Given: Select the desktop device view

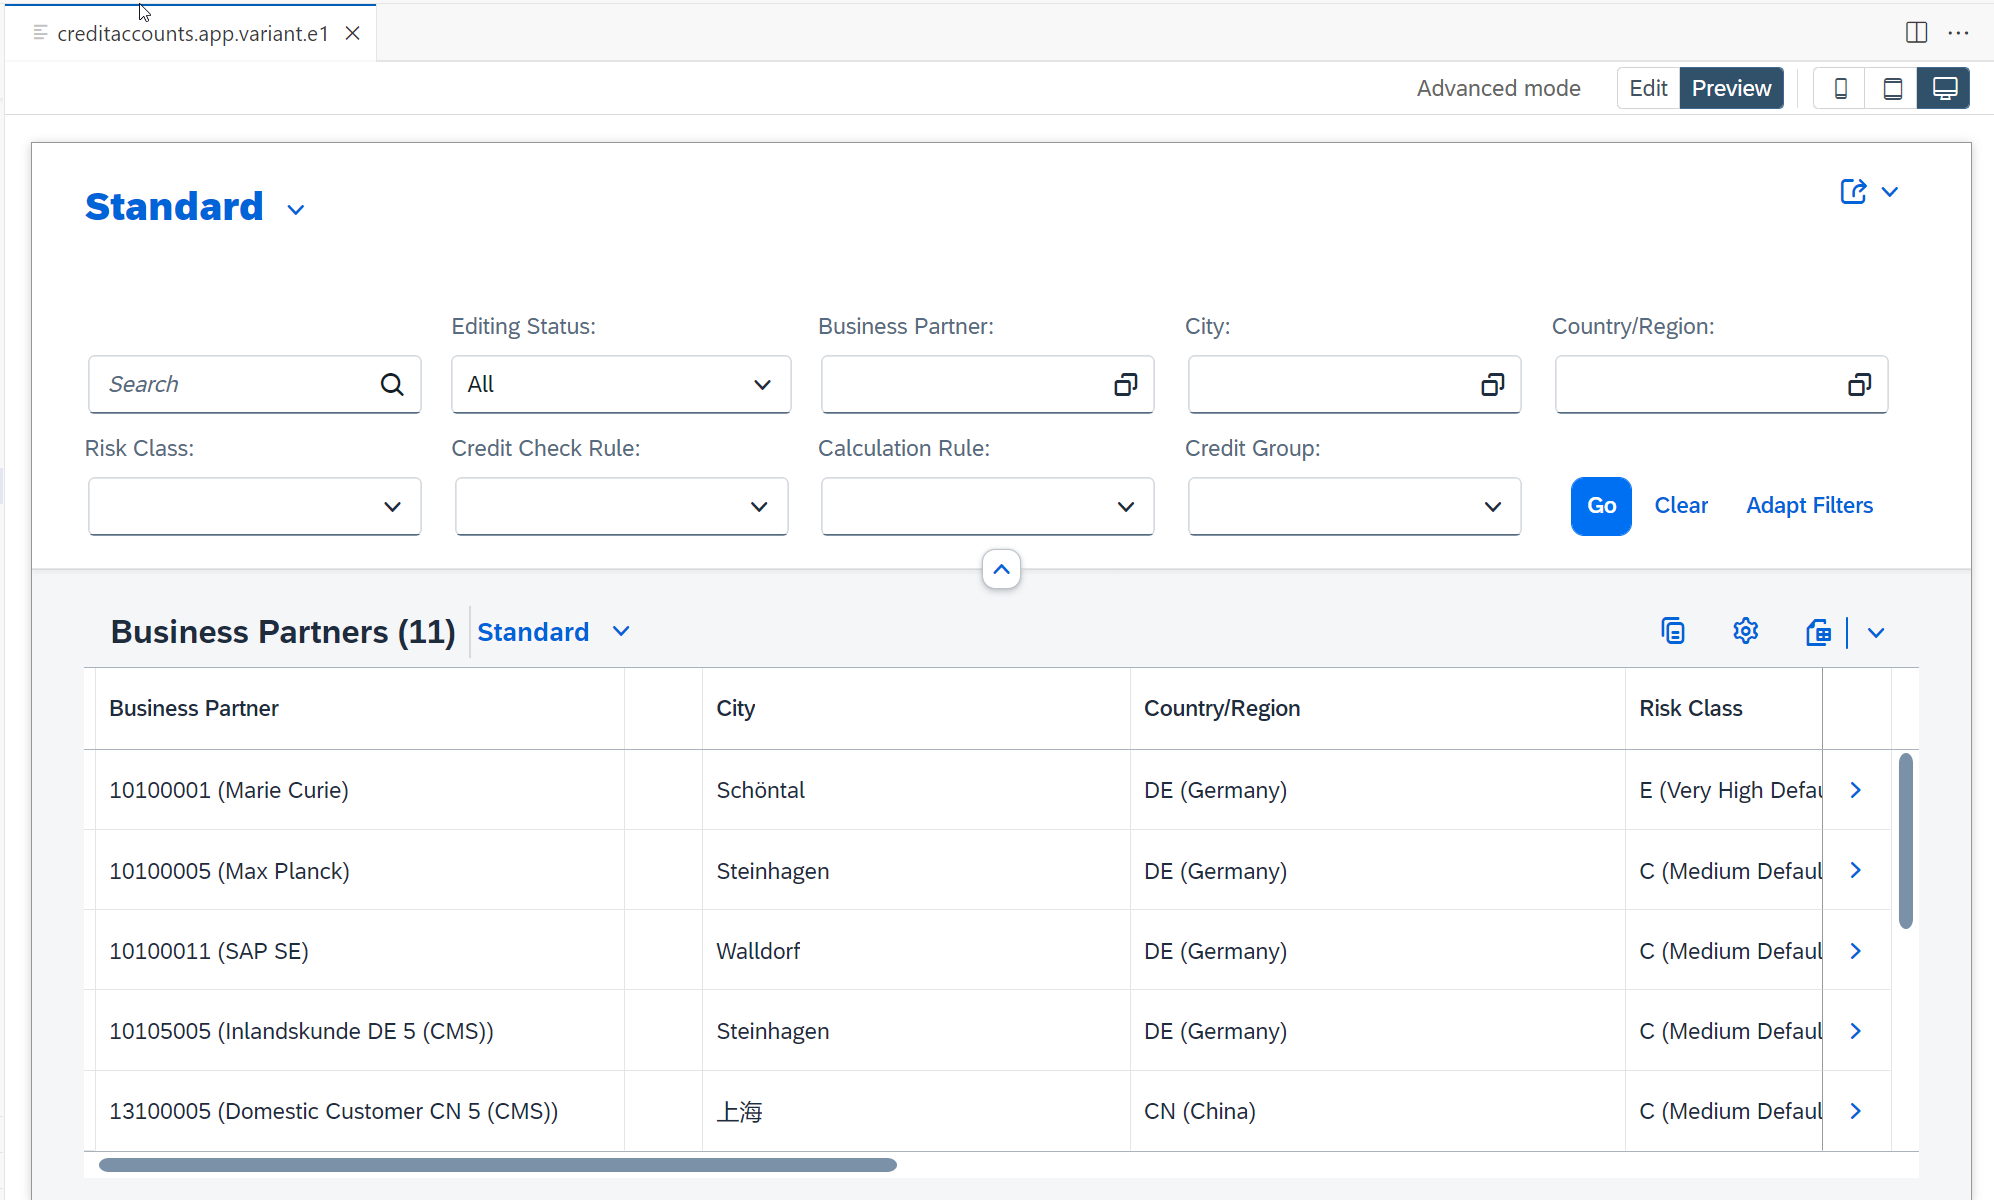Looking at the screenshot, I should [x=1944, y=88].
